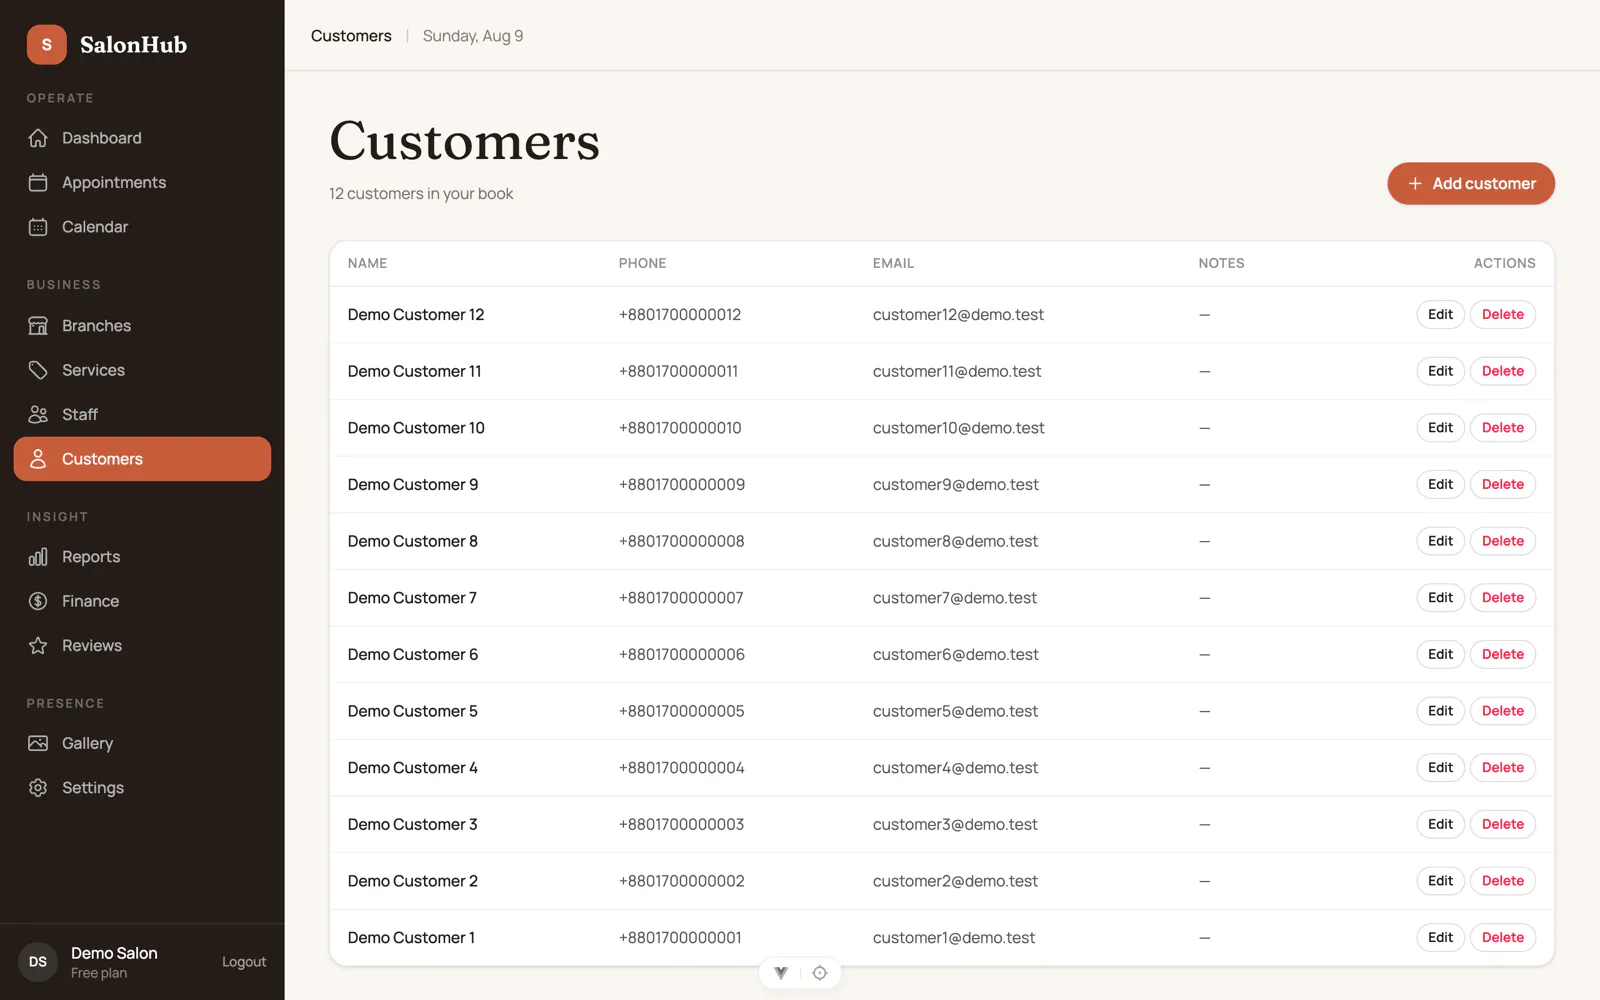Toggle the component inspector target icon
The width and height of the screenshot is (1600, 1000).
click(820, 973)
